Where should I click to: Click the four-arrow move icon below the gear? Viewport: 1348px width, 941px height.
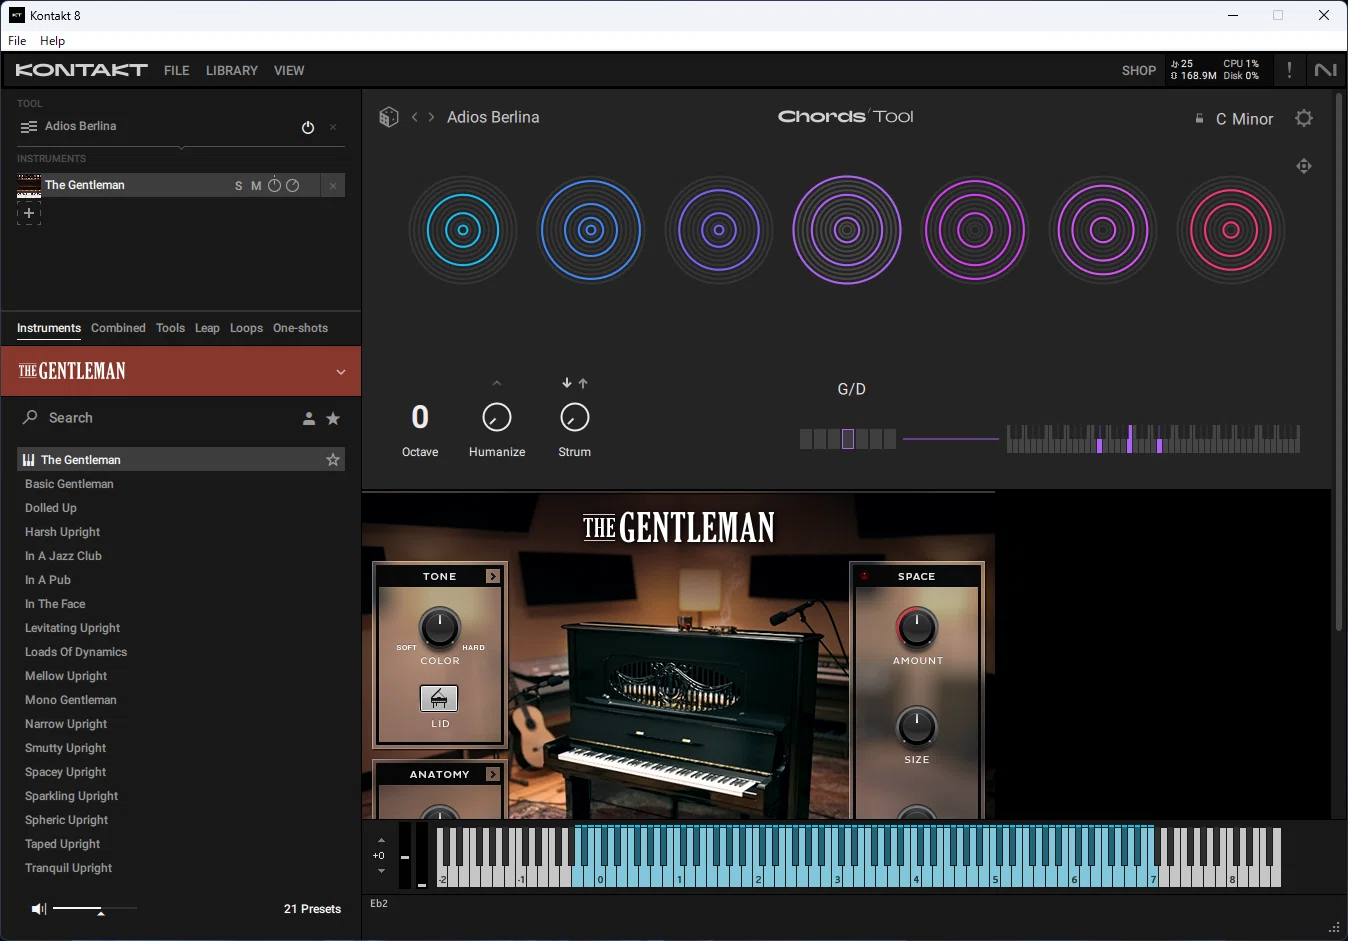(x=1304, y=166)
